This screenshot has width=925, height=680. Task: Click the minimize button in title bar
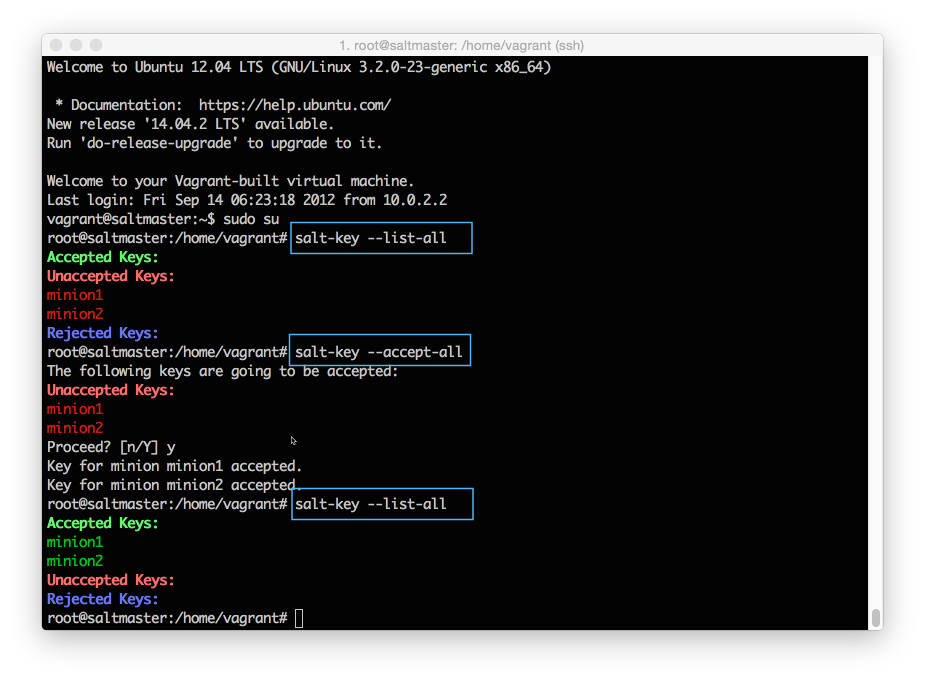pos(76,45)
